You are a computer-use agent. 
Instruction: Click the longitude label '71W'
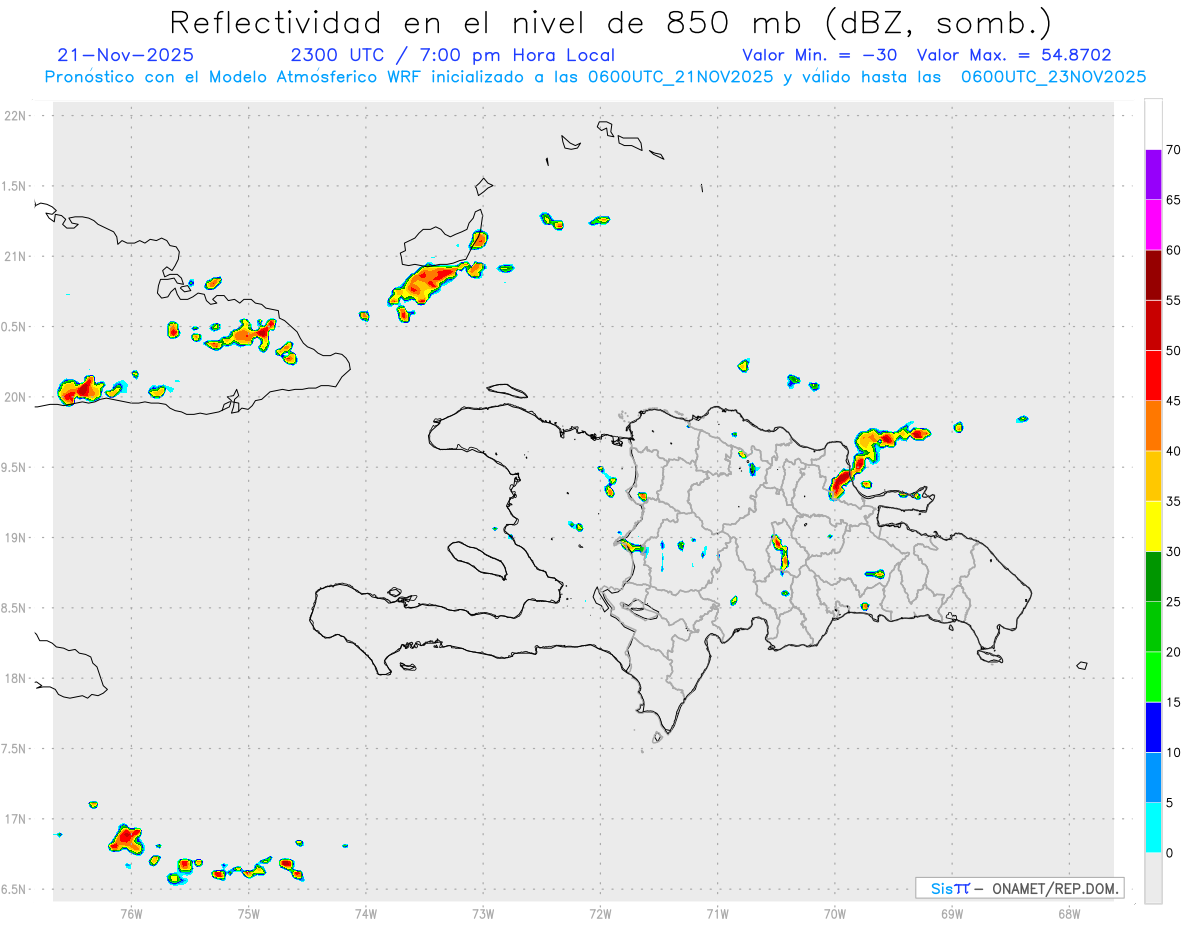[717, 913]
